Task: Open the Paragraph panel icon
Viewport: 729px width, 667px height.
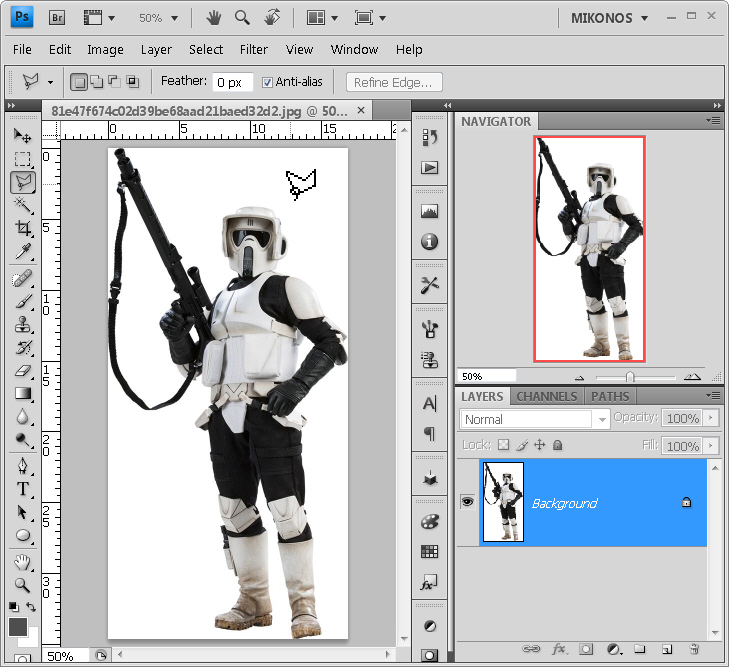Action: pos(430,434)
